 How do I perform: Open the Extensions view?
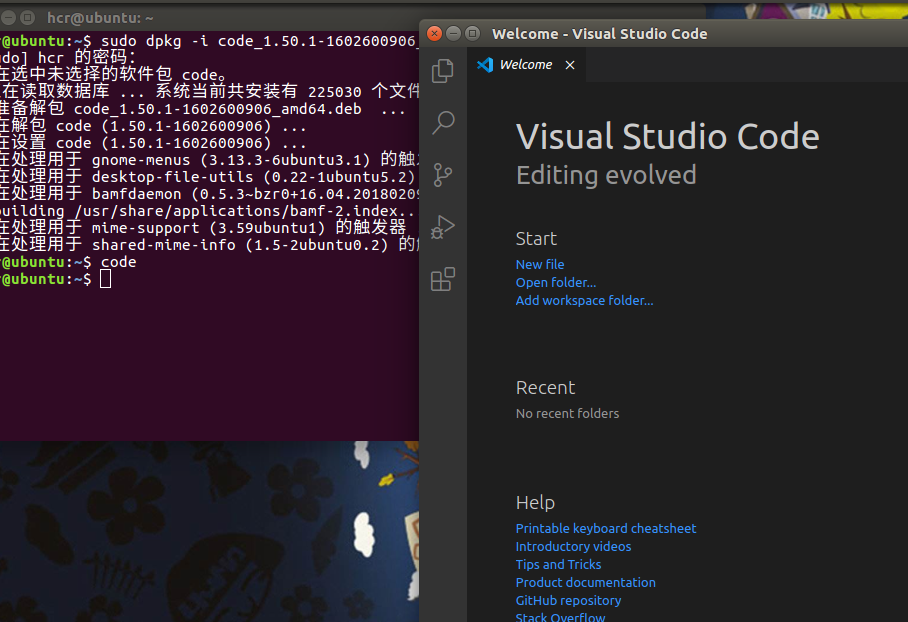coord(443,279)
